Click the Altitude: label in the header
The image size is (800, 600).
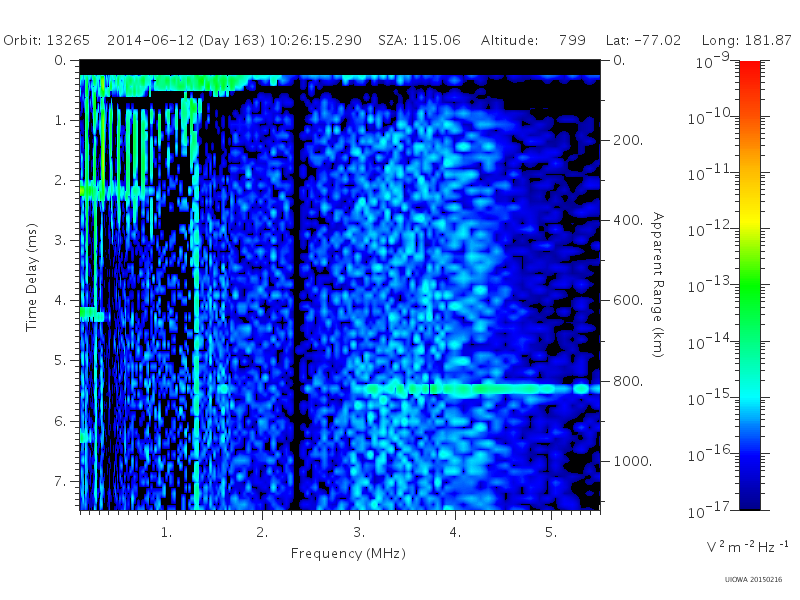click(509, 40)
